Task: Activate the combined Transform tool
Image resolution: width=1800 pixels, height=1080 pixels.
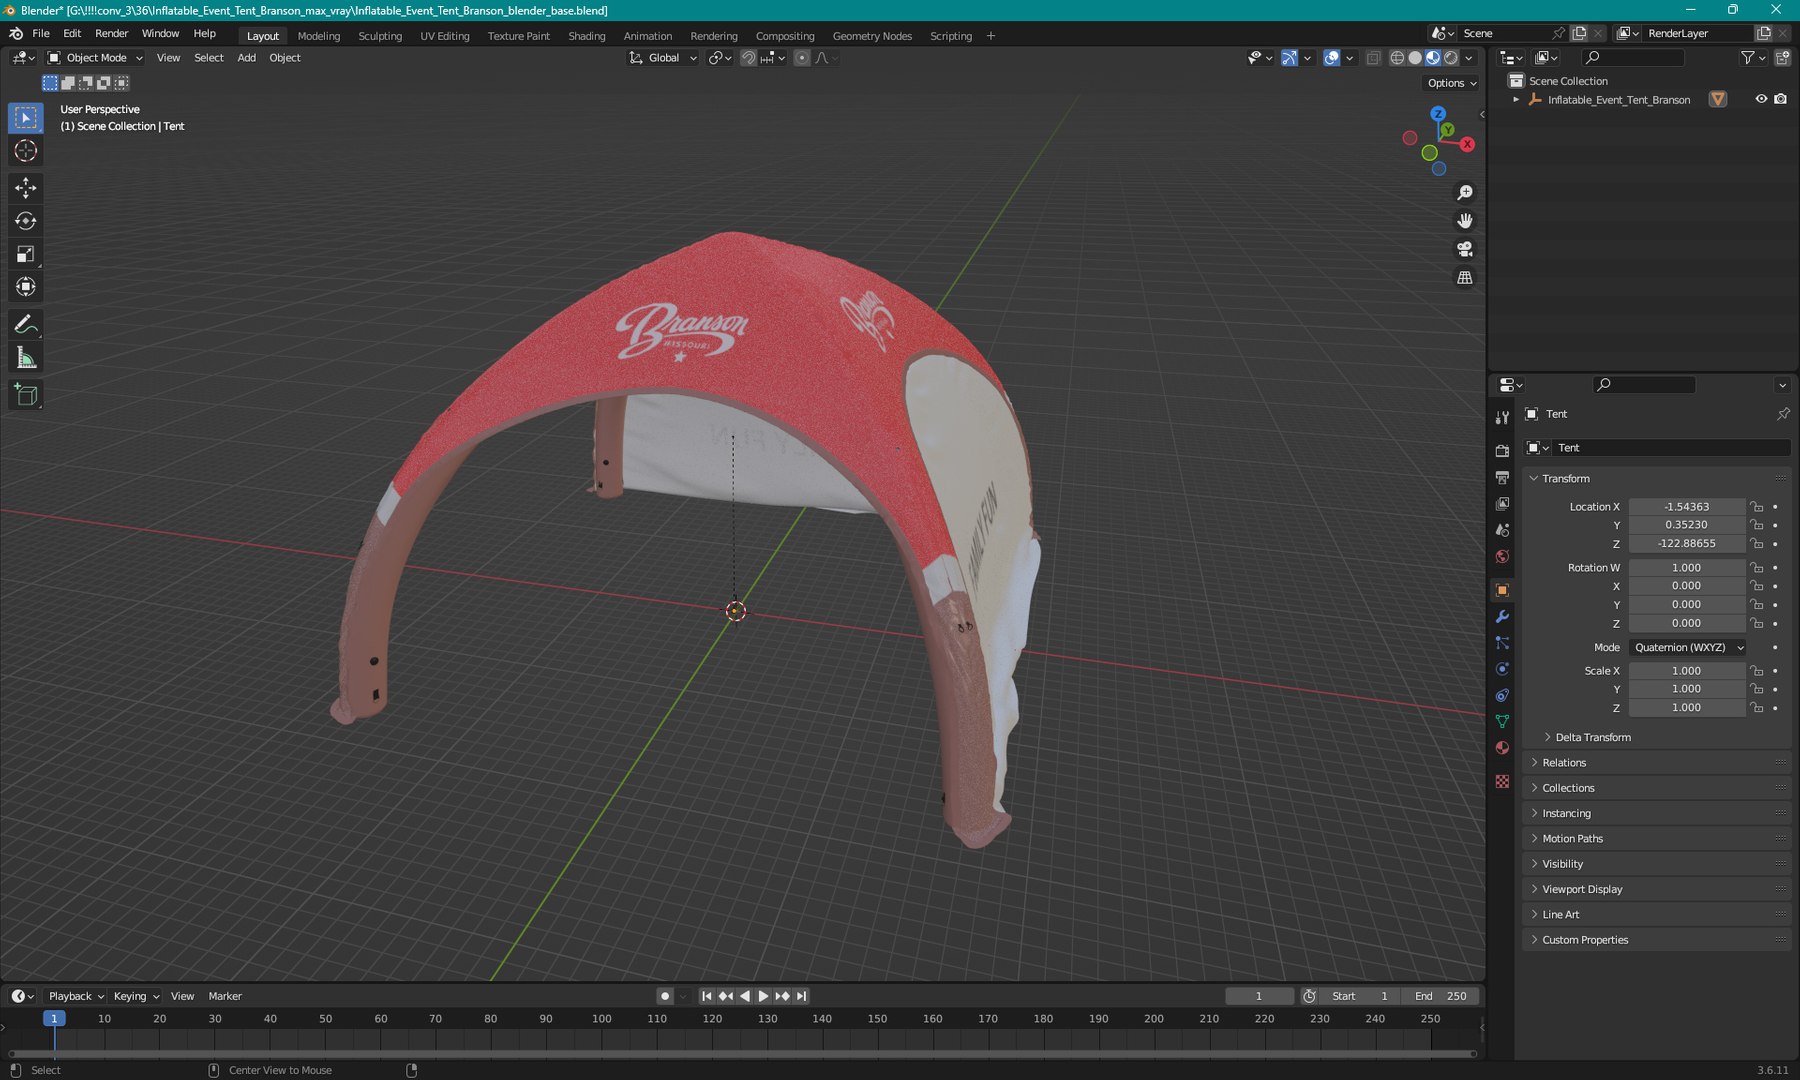Action: click(26, 287)
